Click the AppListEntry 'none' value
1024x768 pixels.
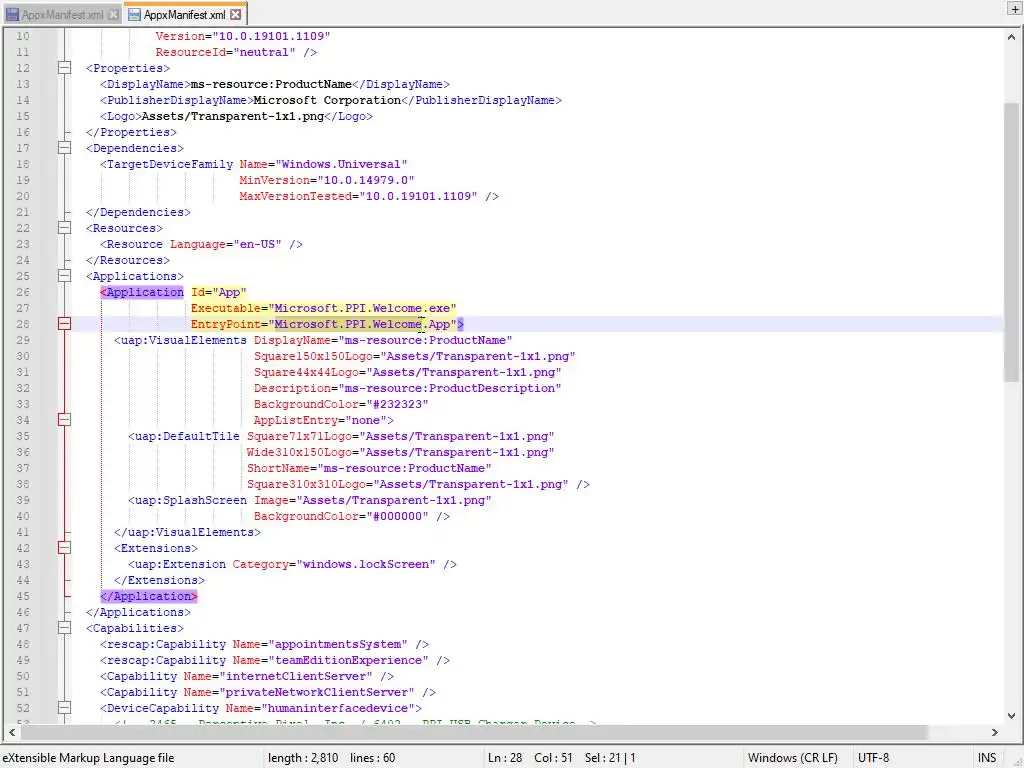coord(366,420)
